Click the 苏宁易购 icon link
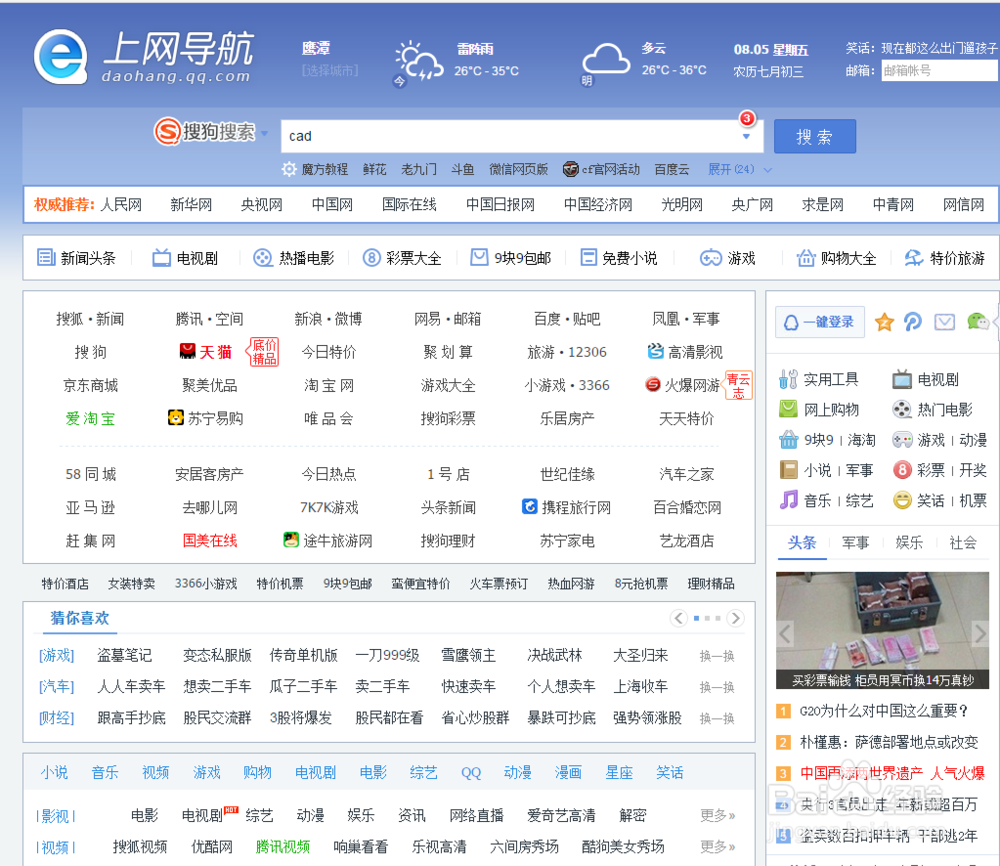 [x=175, y=418]
